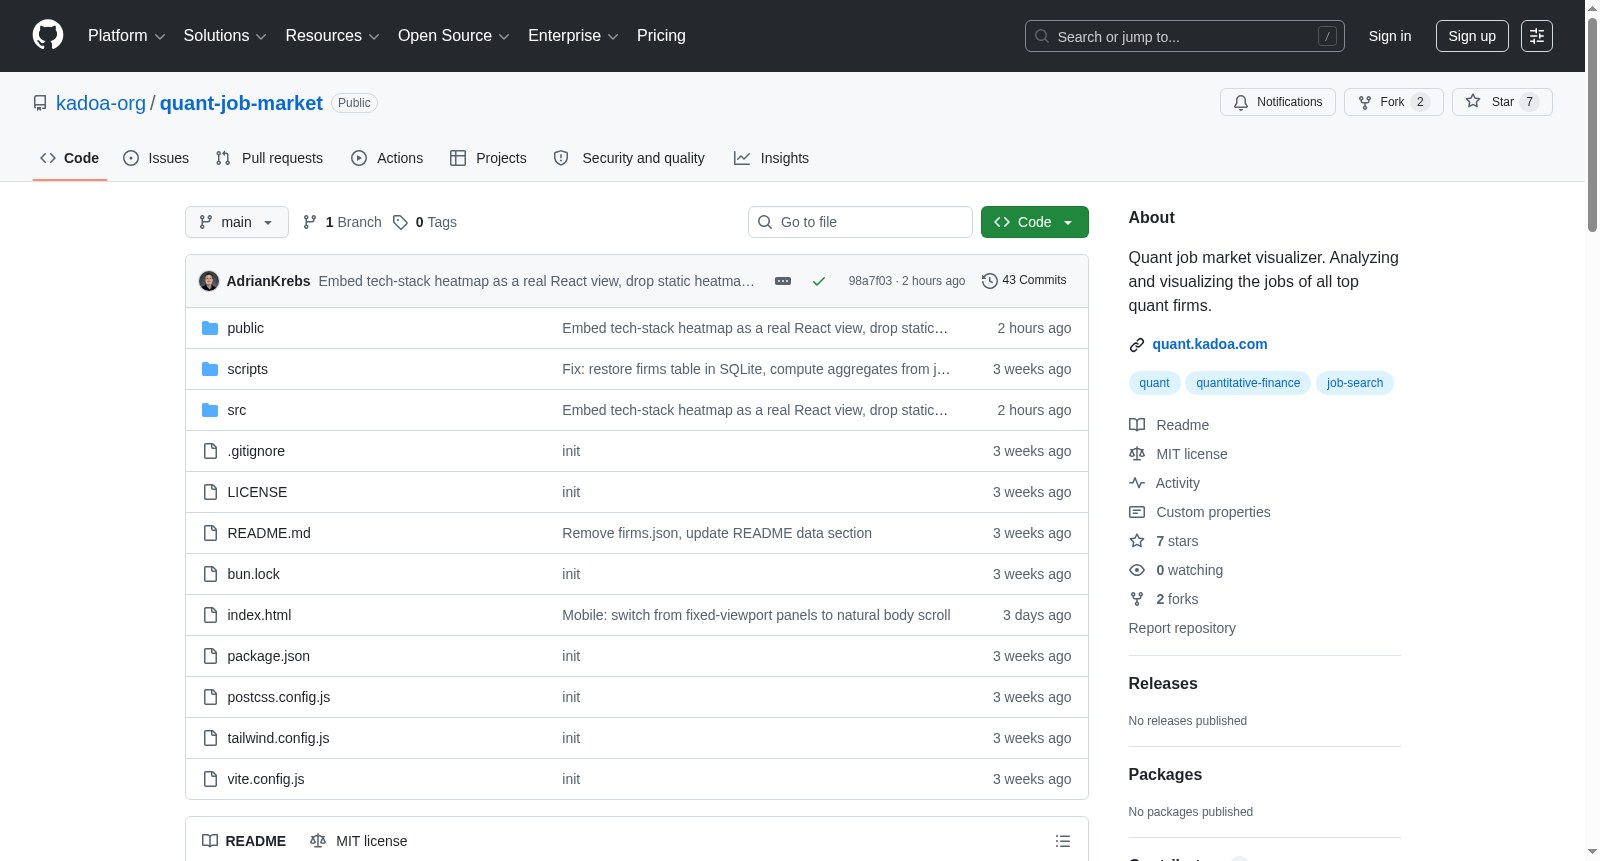
Task: Click the Search or jump to field
Action: click(x=1185, y=36)
